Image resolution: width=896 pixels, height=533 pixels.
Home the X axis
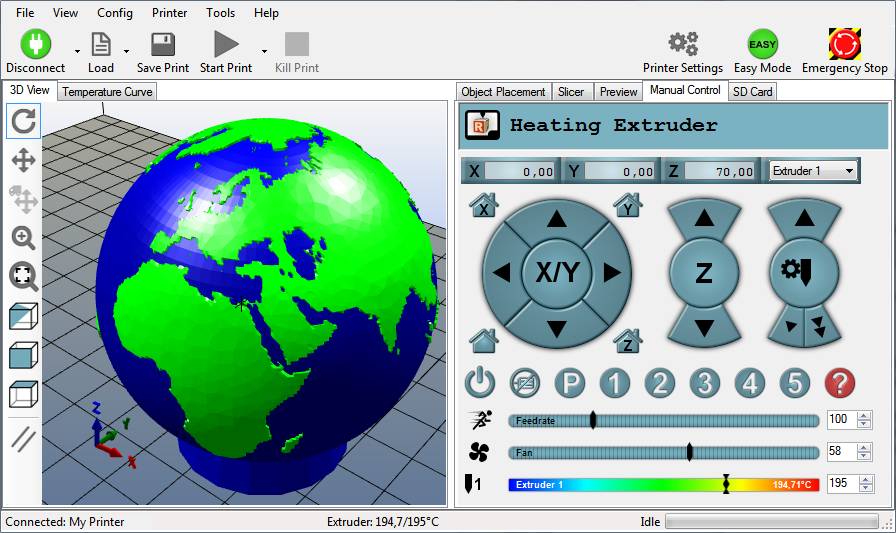coord(484,207)
